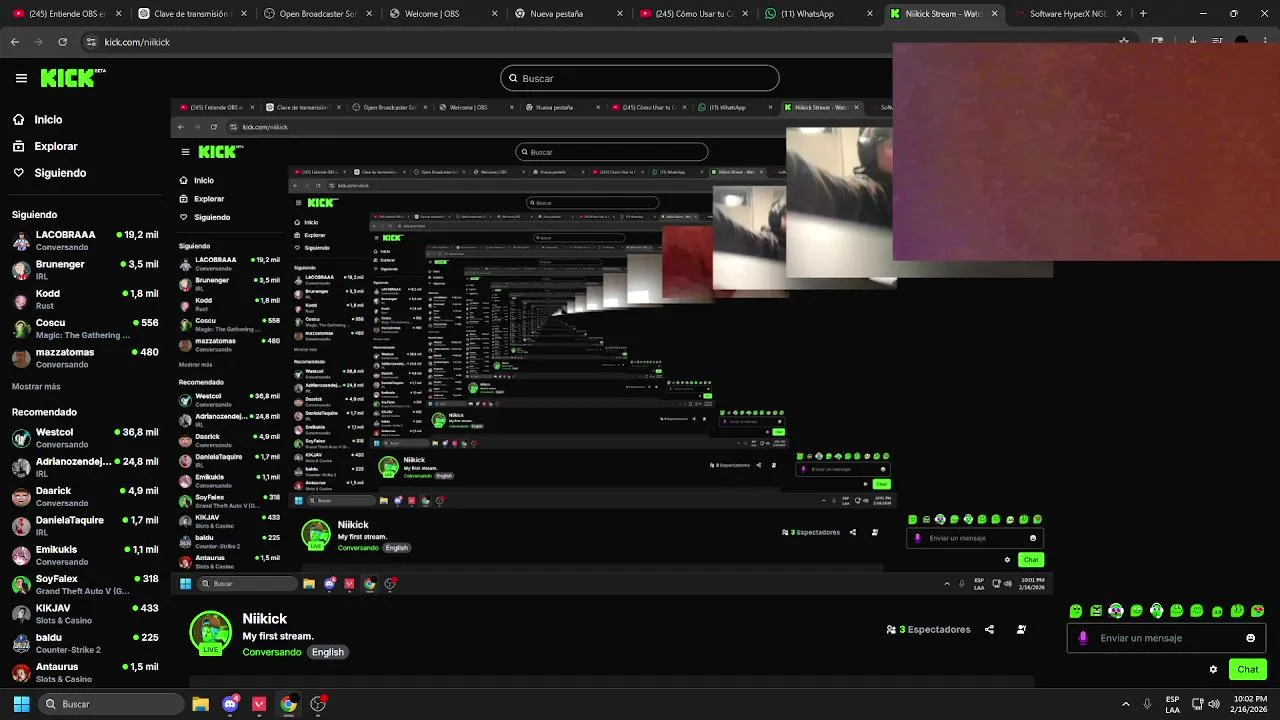The height and width of the screenshot is (720, 1280).
Task: Click DanielaTaquire channel avatar
Action: 21,526
